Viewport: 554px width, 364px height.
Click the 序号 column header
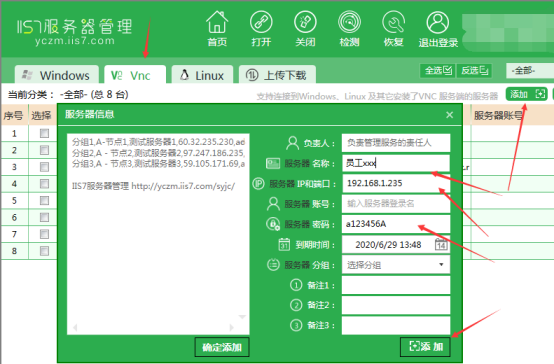13,115
